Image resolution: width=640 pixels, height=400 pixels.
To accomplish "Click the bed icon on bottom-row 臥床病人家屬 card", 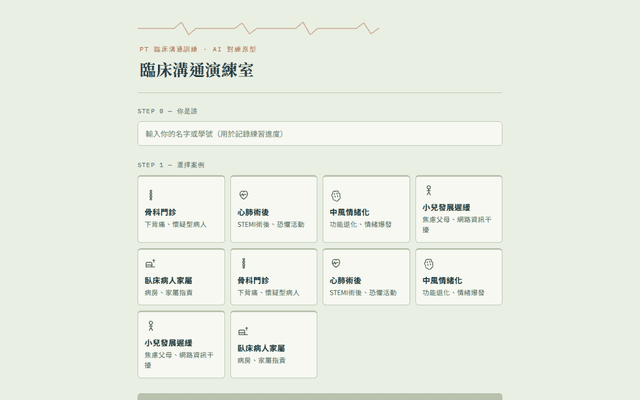I will pos(243,331).
